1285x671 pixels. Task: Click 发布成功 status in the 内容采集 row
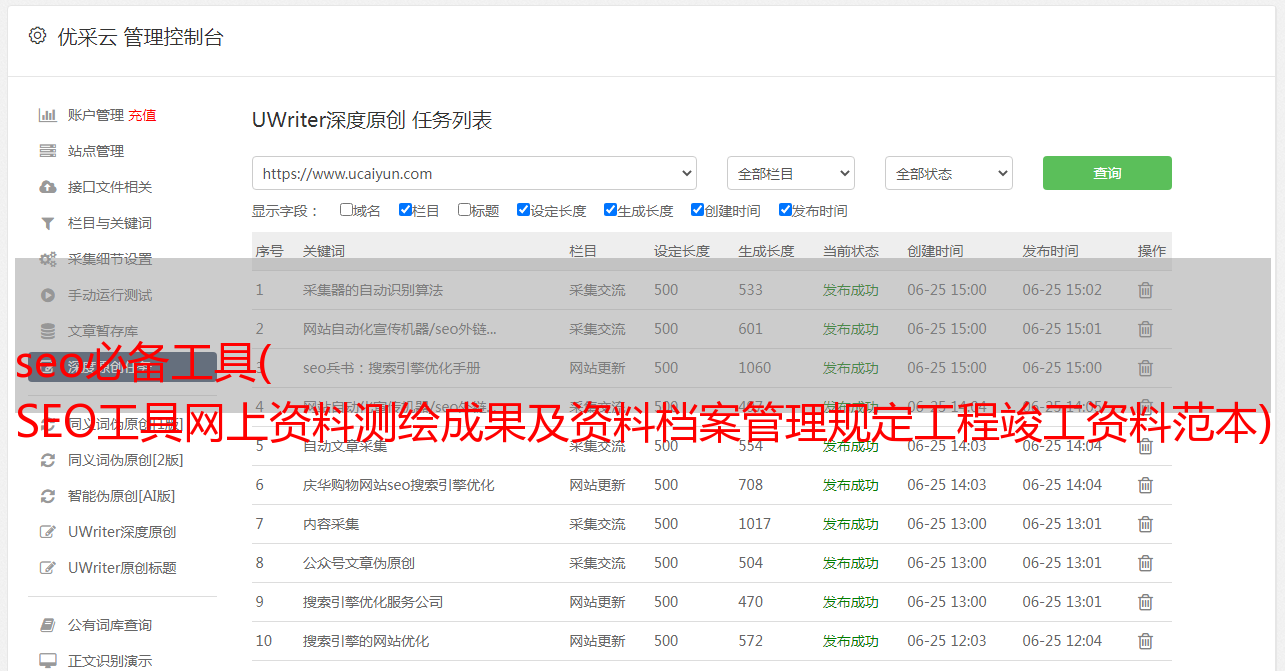tap(851, 524)
